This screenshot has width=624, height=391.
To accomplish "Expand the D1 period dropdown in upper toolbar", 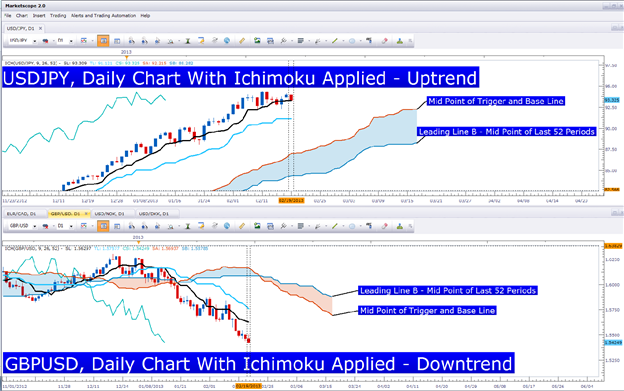I will tap(65, 41).
